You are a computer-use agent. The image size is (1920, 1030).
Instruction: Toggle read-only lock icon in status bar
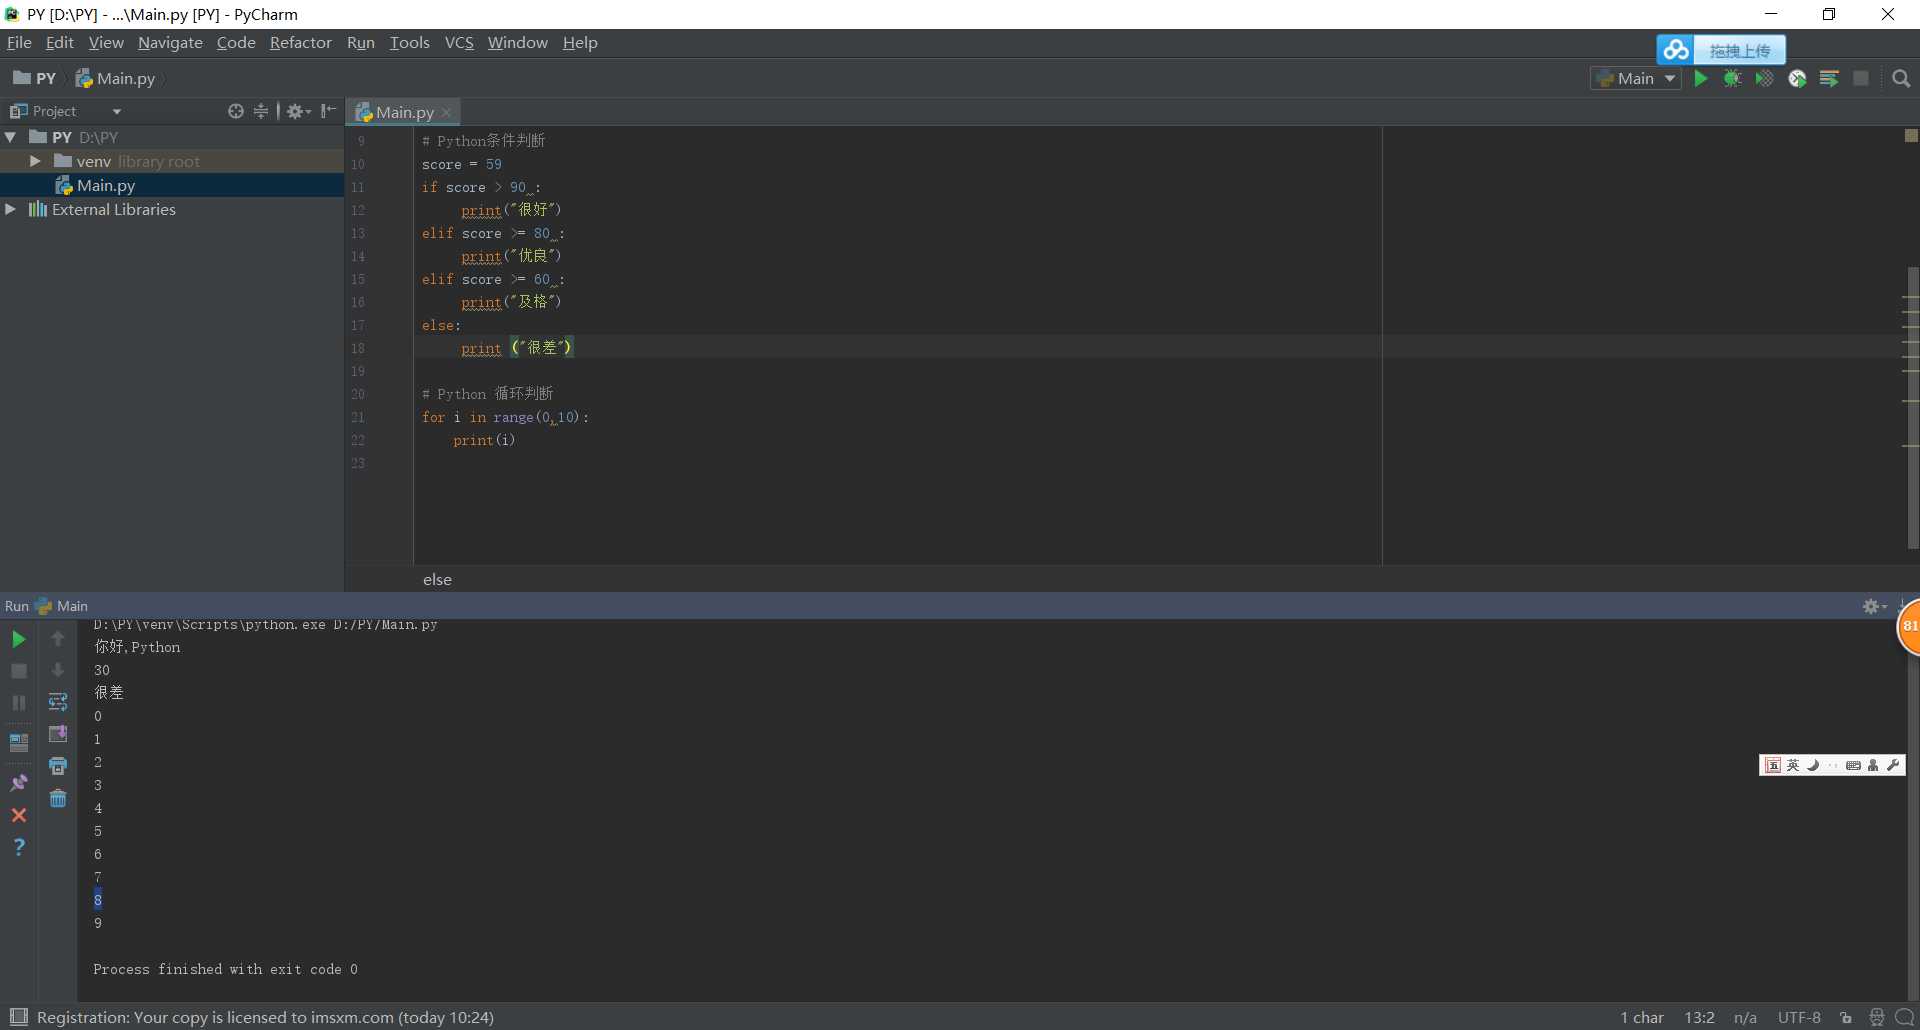click(1846, 1017)
